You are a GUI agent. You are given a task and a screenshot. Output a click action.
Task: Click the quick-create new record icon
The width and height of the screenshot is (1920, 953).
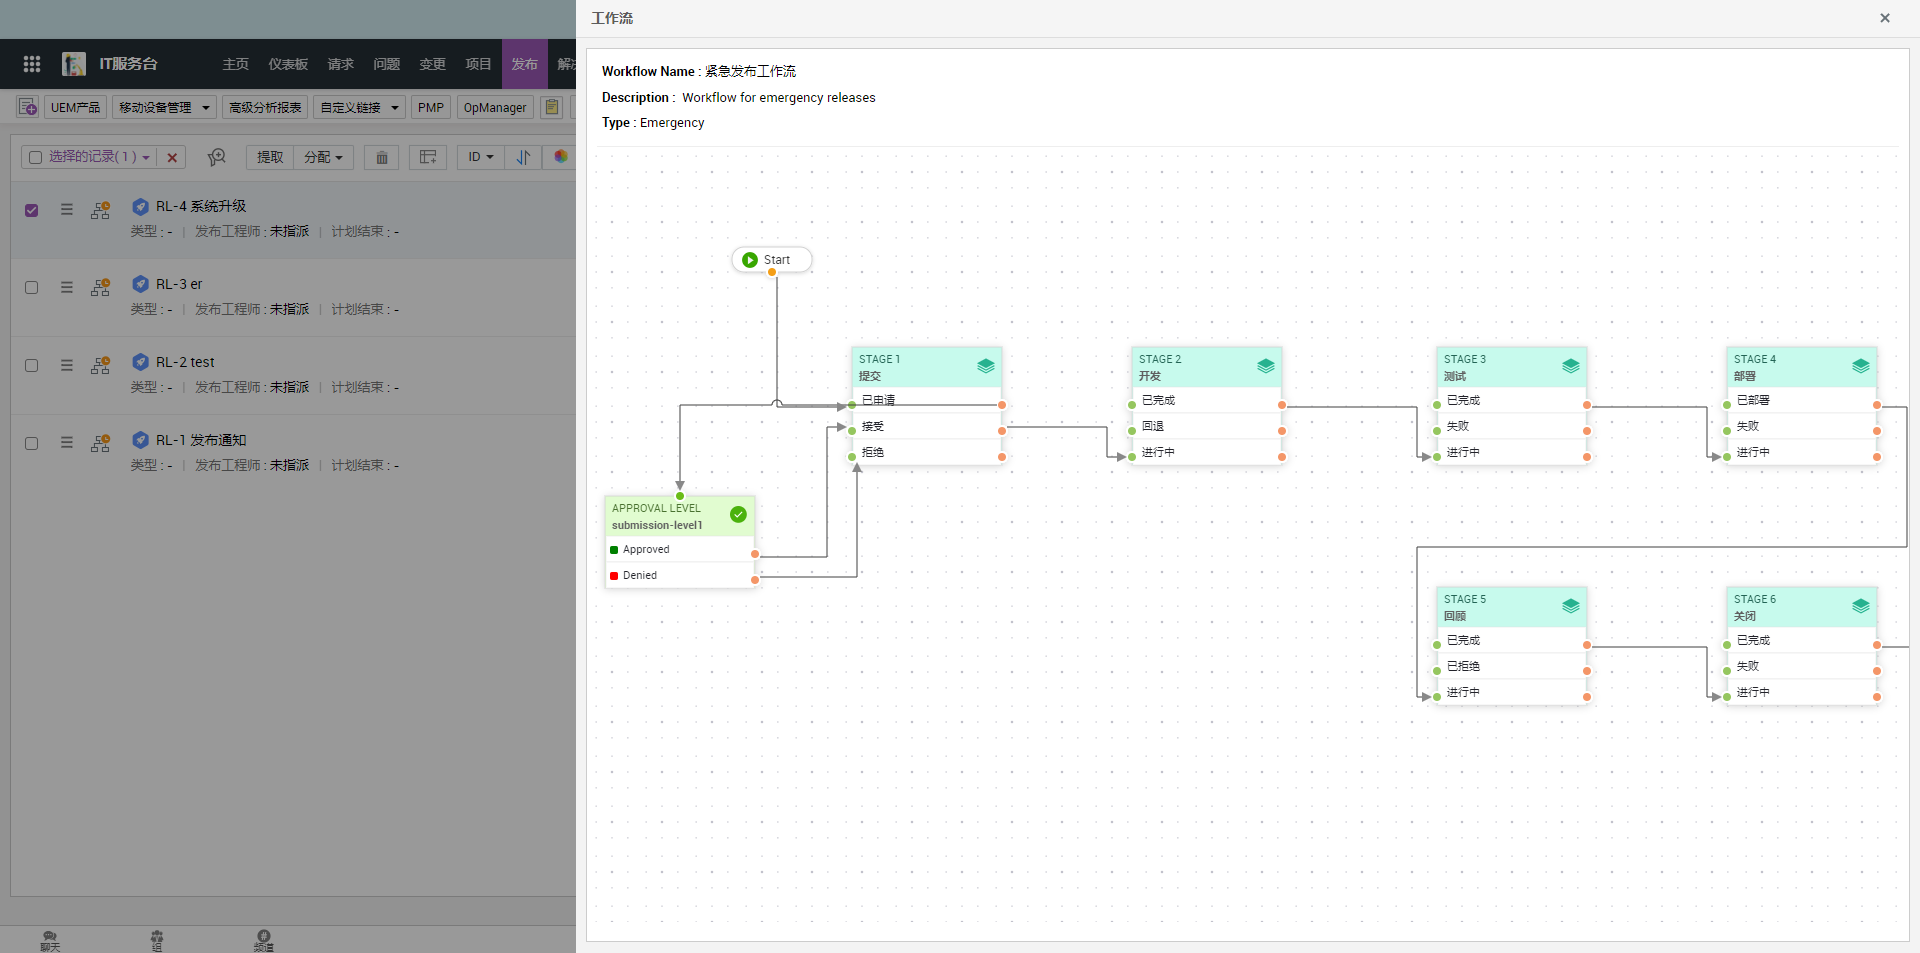28,107
